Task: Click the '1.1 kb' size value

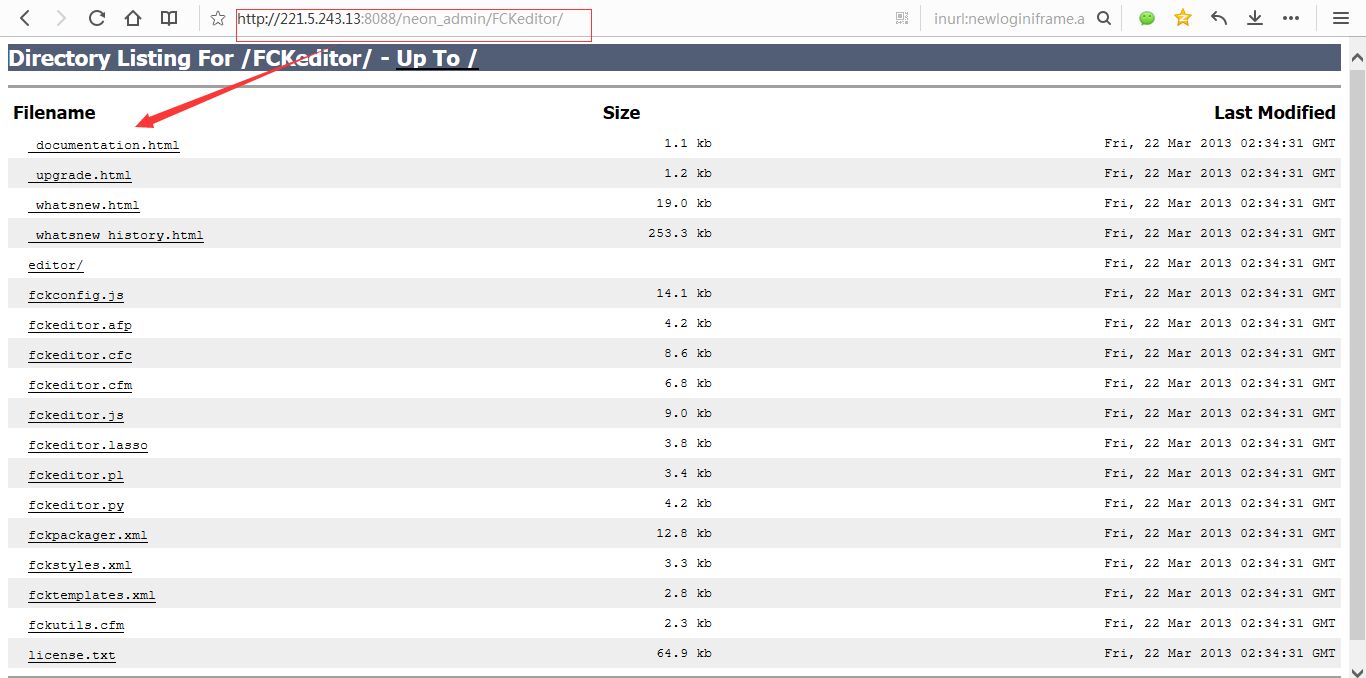Action: (x=688, y=143)
